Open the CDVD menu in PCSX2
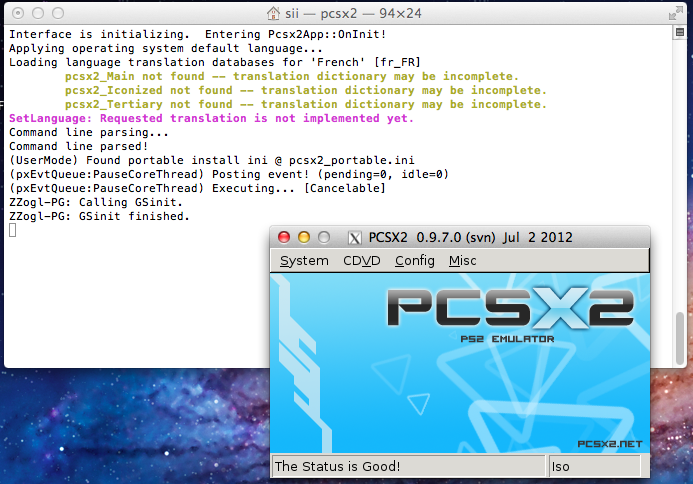Image resolution: width=693 pixels, height=484 pixels. click(362, 261)
